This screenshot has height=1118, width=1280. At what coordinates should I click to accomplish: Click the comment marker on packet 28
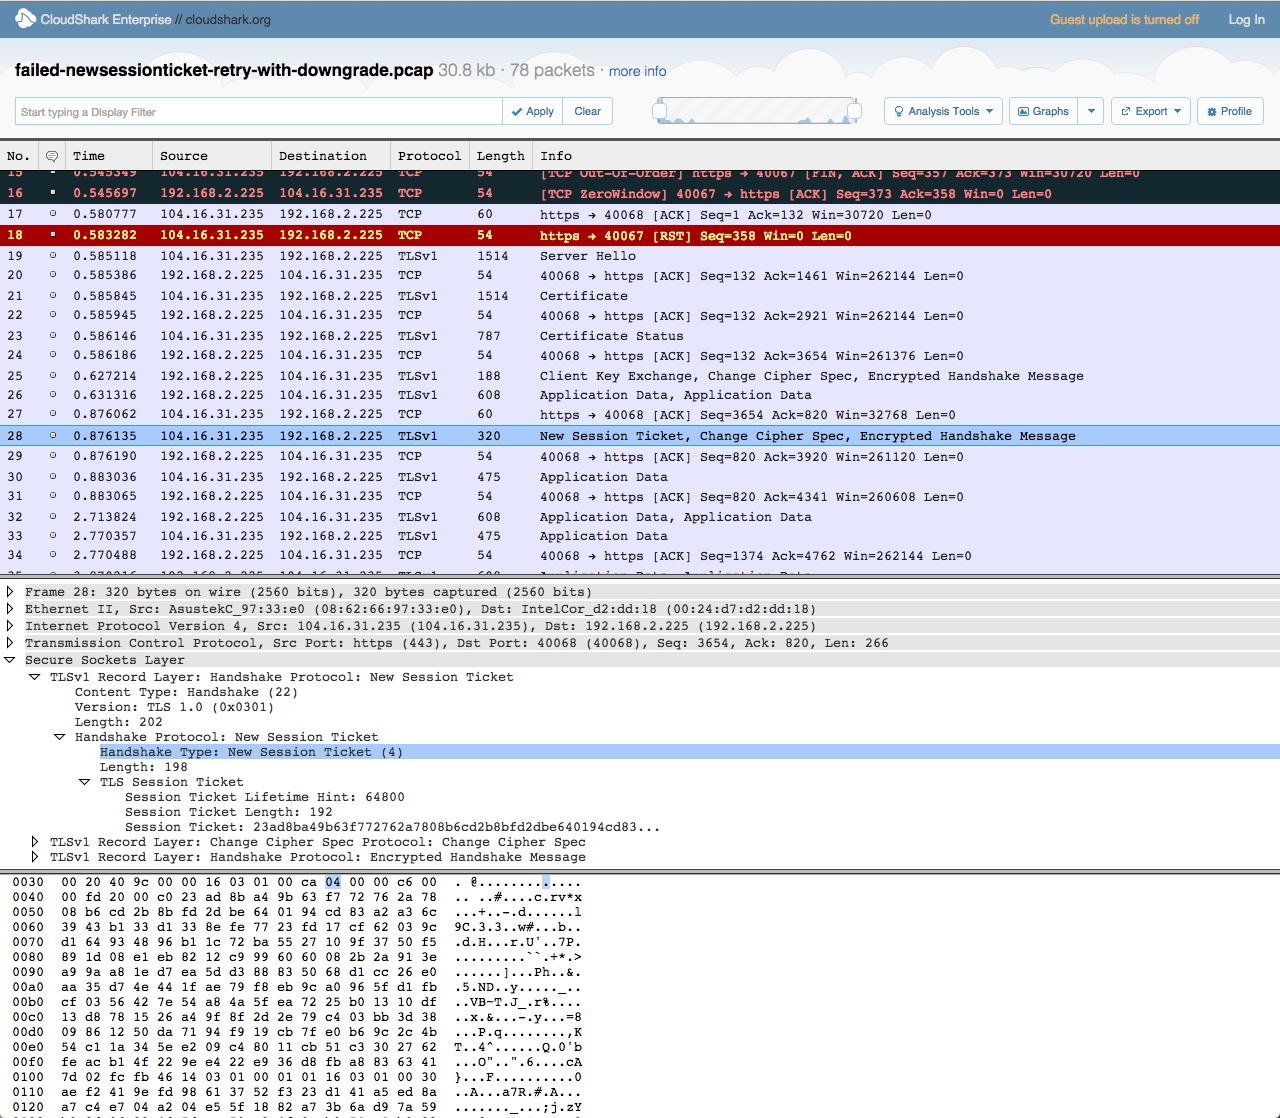[x=53, y=436]
